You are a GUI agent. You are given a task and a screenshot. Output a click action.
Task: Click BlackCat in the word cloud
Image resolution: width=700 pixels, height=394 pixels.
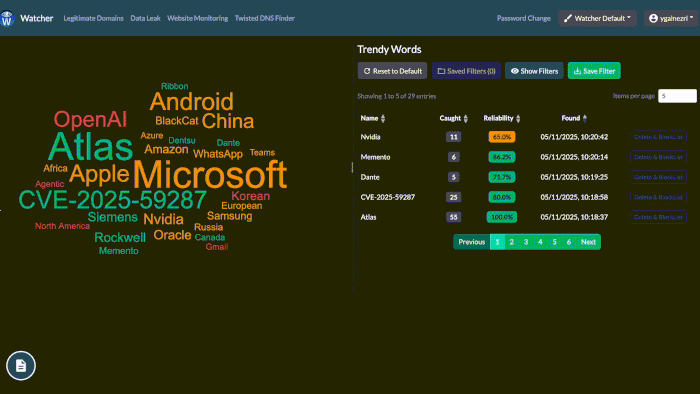pos(177,121)
